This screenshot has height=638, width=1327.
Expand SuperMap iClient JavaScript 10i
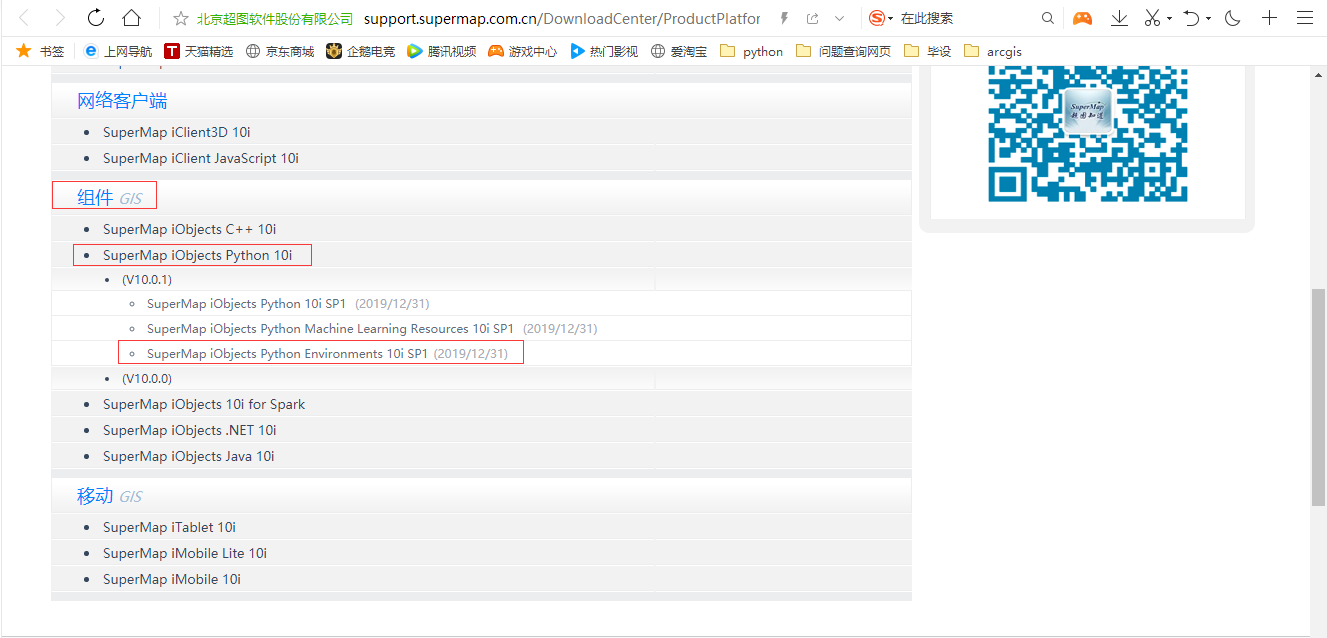200,158
